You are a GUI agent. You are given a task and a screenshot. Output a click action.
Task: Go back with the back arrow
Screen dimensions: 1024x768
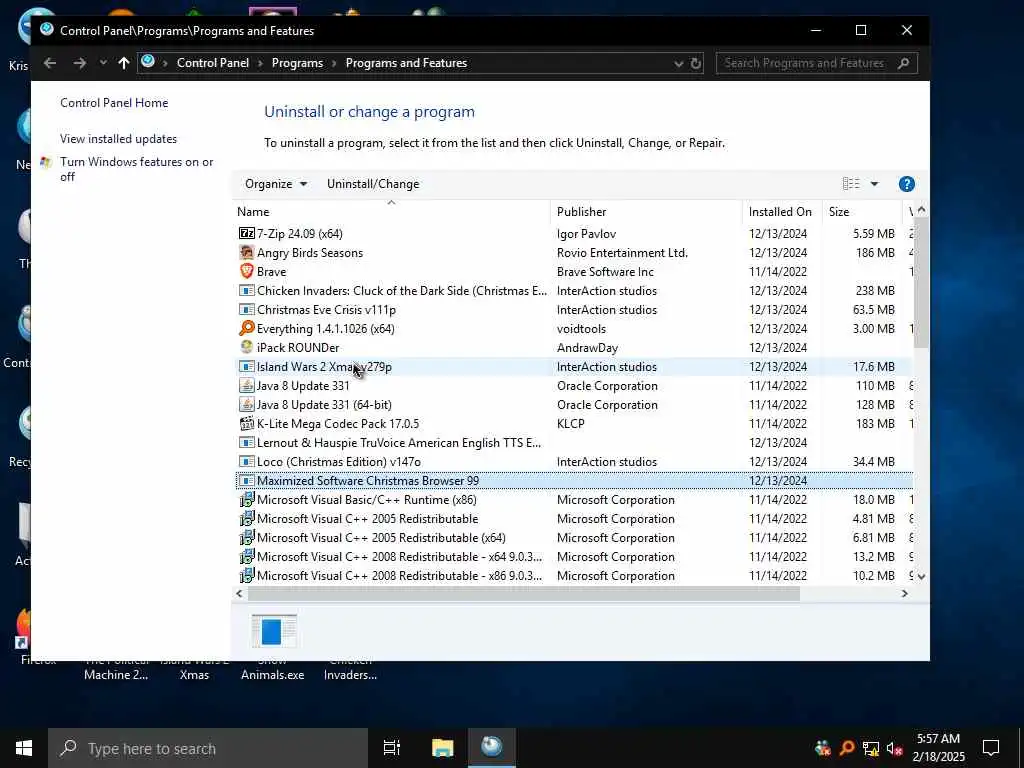coord(50,63)
